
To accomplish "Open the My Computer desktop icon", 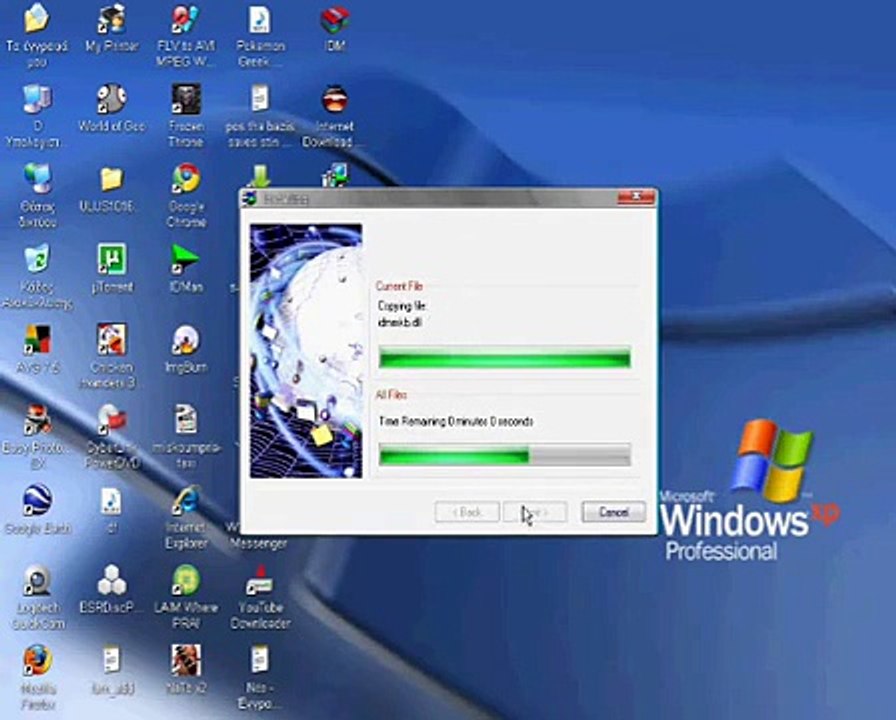I will pos(37,99).
